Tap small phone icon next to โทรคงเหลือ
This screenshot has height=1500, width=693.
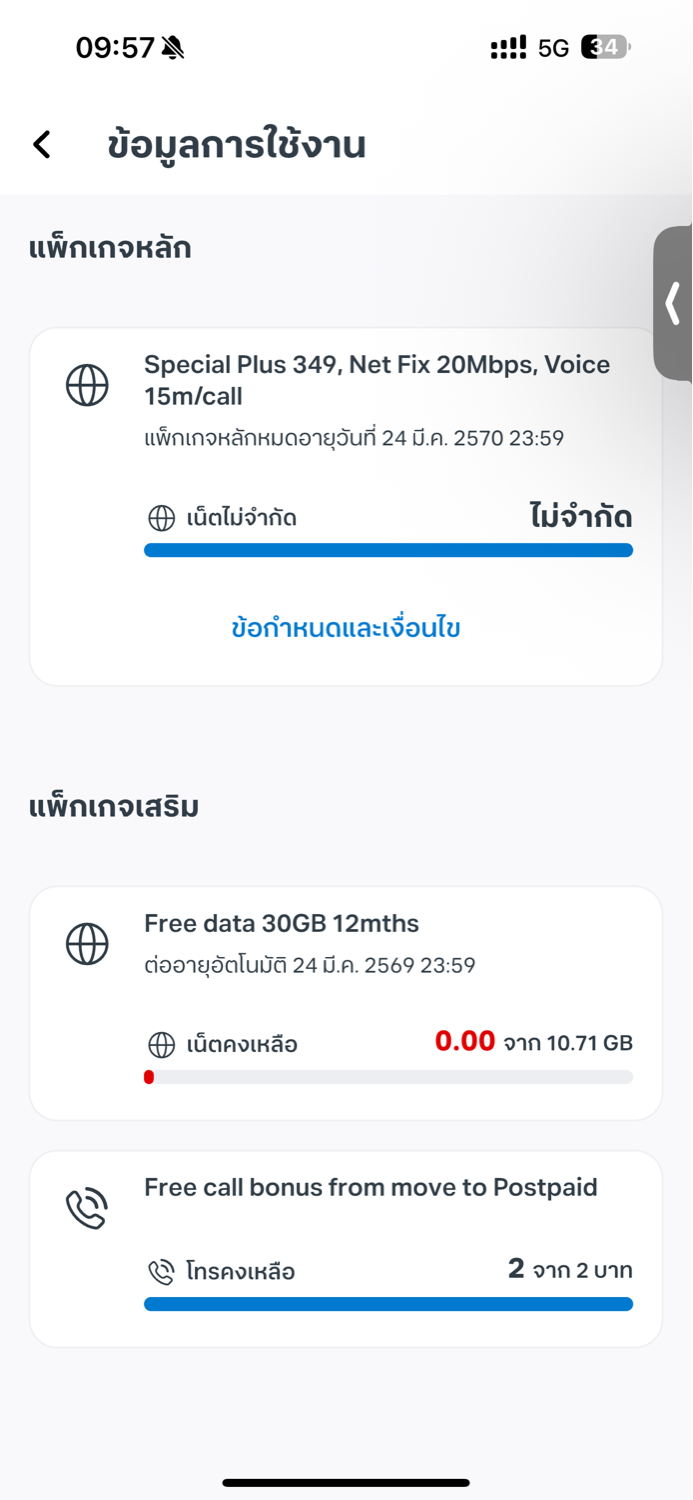pos(161,1272)
